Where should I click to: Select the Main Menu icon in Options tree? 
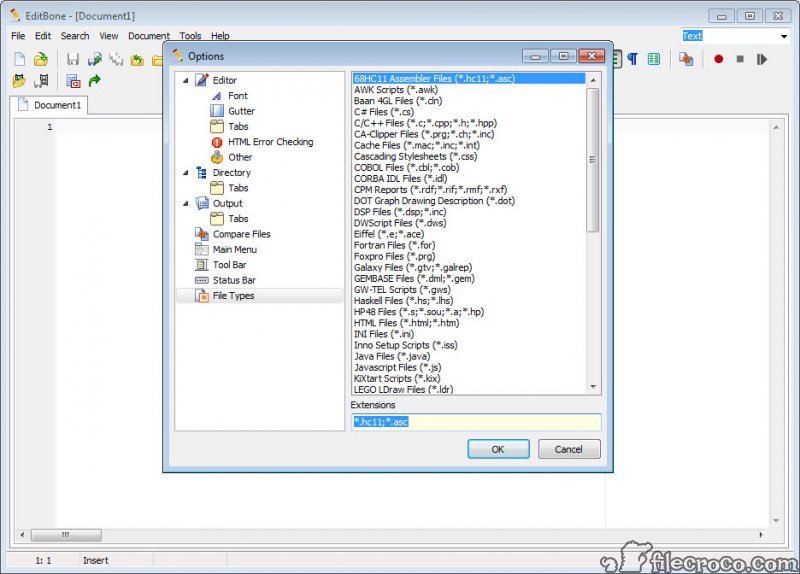point(202,249)
